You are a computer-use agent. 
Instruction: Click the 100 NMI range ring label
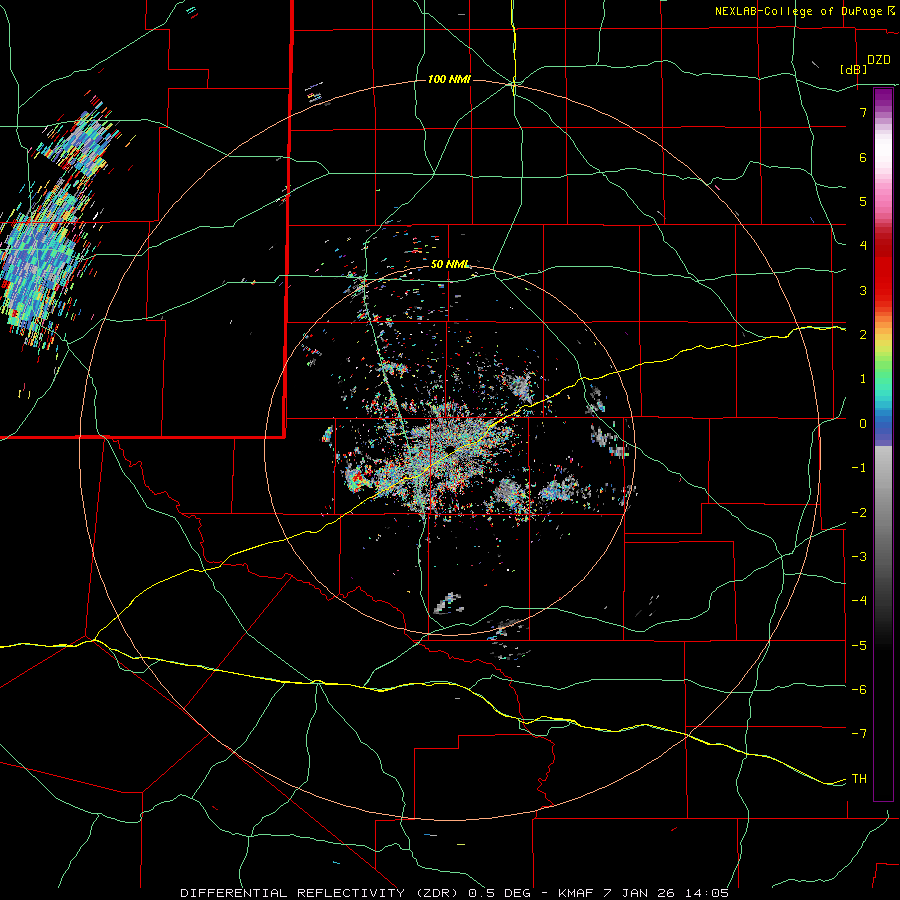449,79
